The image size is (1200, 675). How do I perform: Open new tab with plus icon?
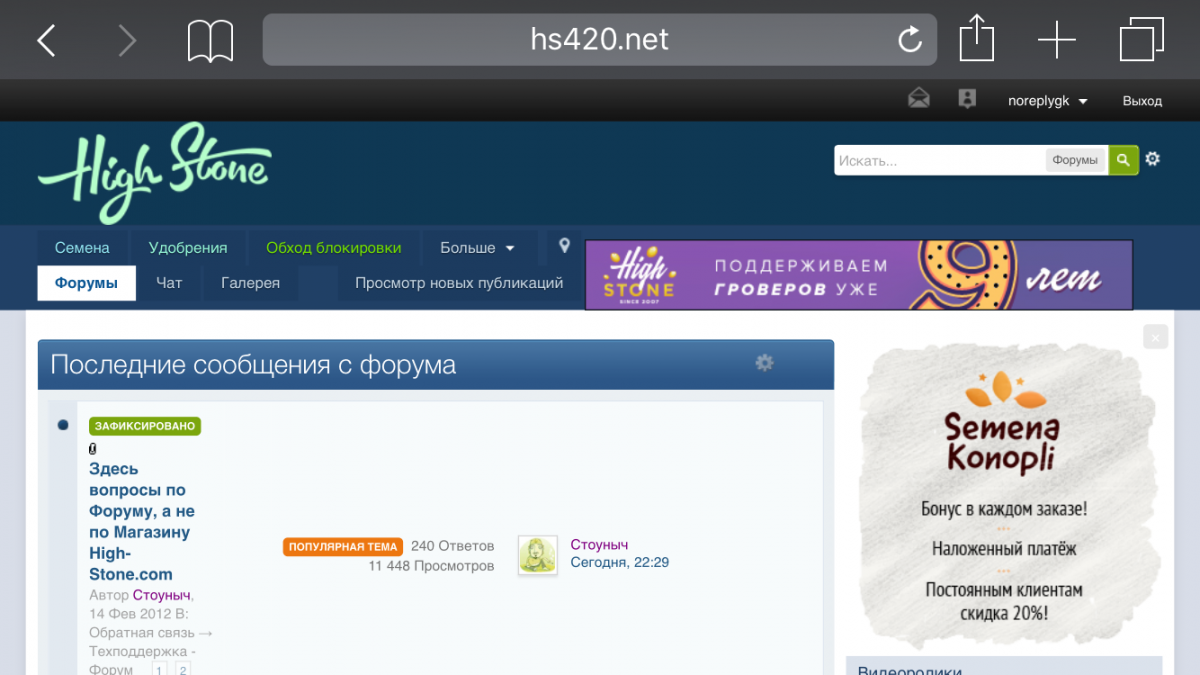tap(1056, 40)
